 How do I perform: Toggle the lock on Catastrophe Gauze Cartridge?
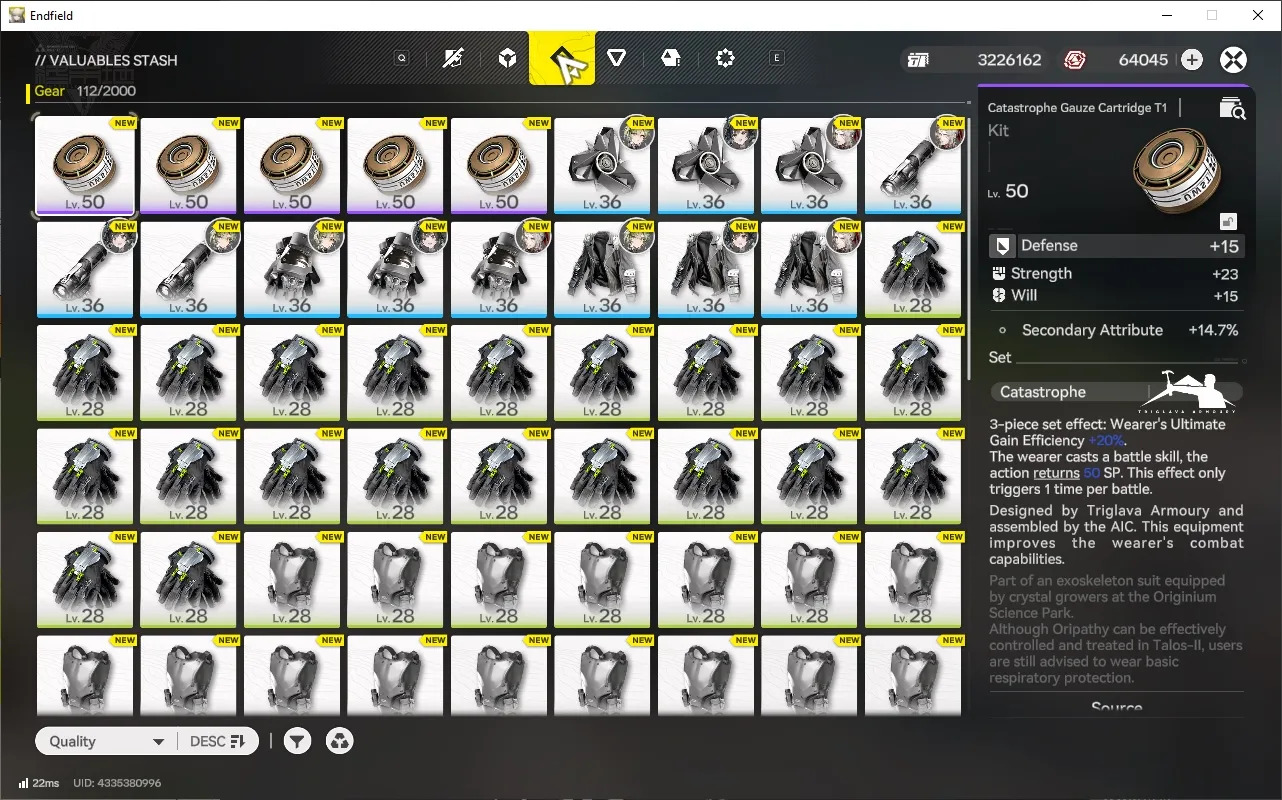pos(1228,221)
